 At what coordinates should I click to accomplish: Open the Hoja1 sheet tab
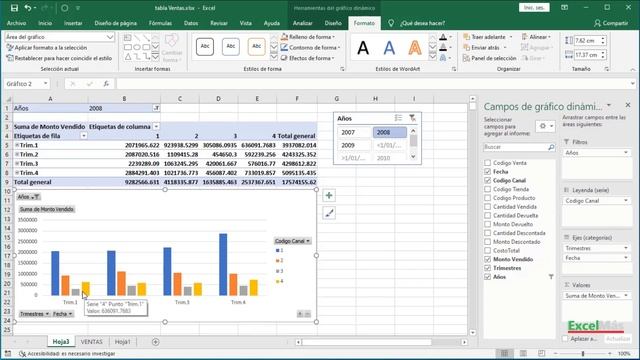(122, 342)
